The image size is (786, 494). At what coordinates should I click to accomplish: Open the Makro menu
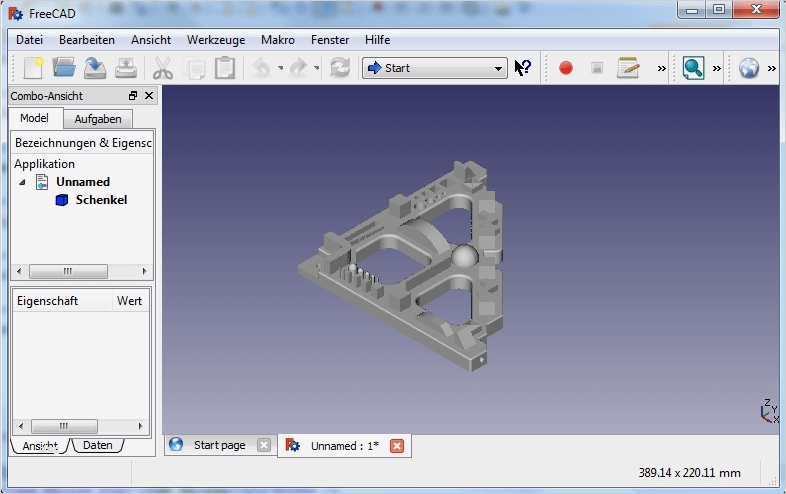coord(277,40)
